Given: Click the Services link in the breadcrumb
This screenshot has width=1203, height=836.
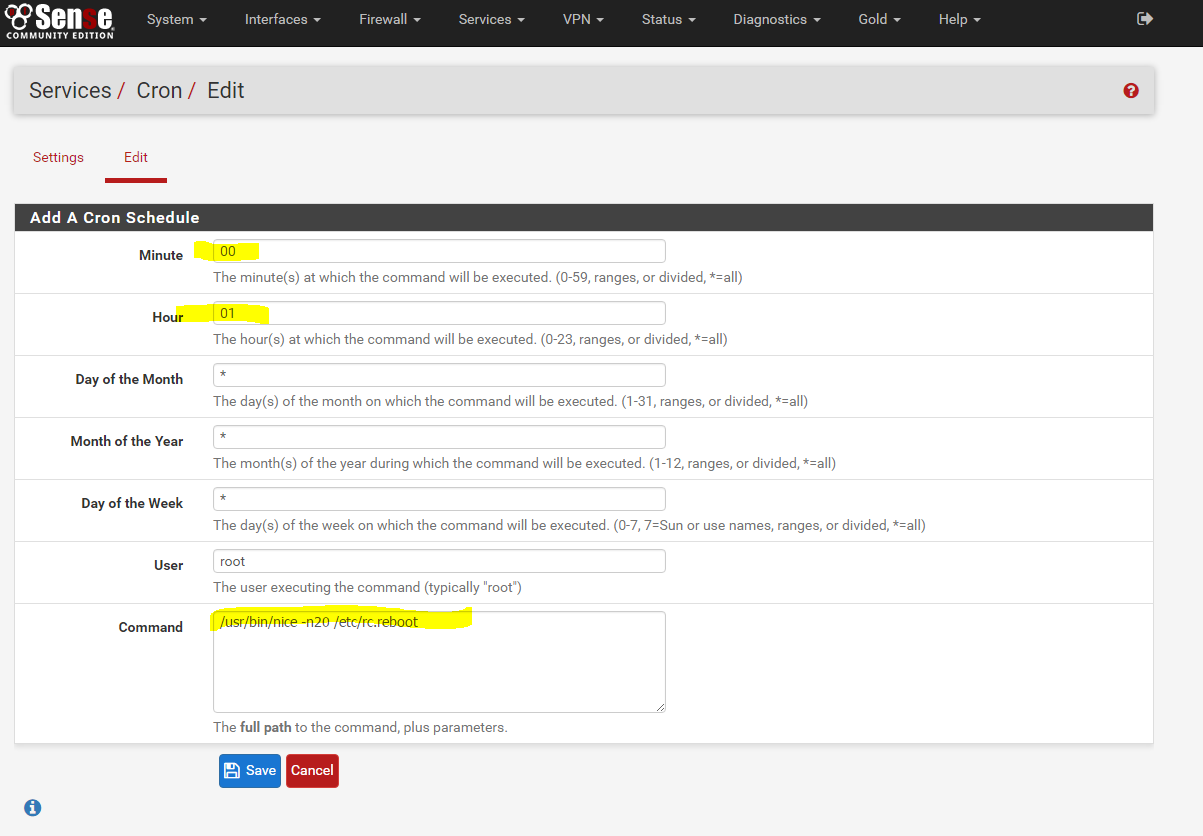Looking at the screenshot, I should pos(70,90).
